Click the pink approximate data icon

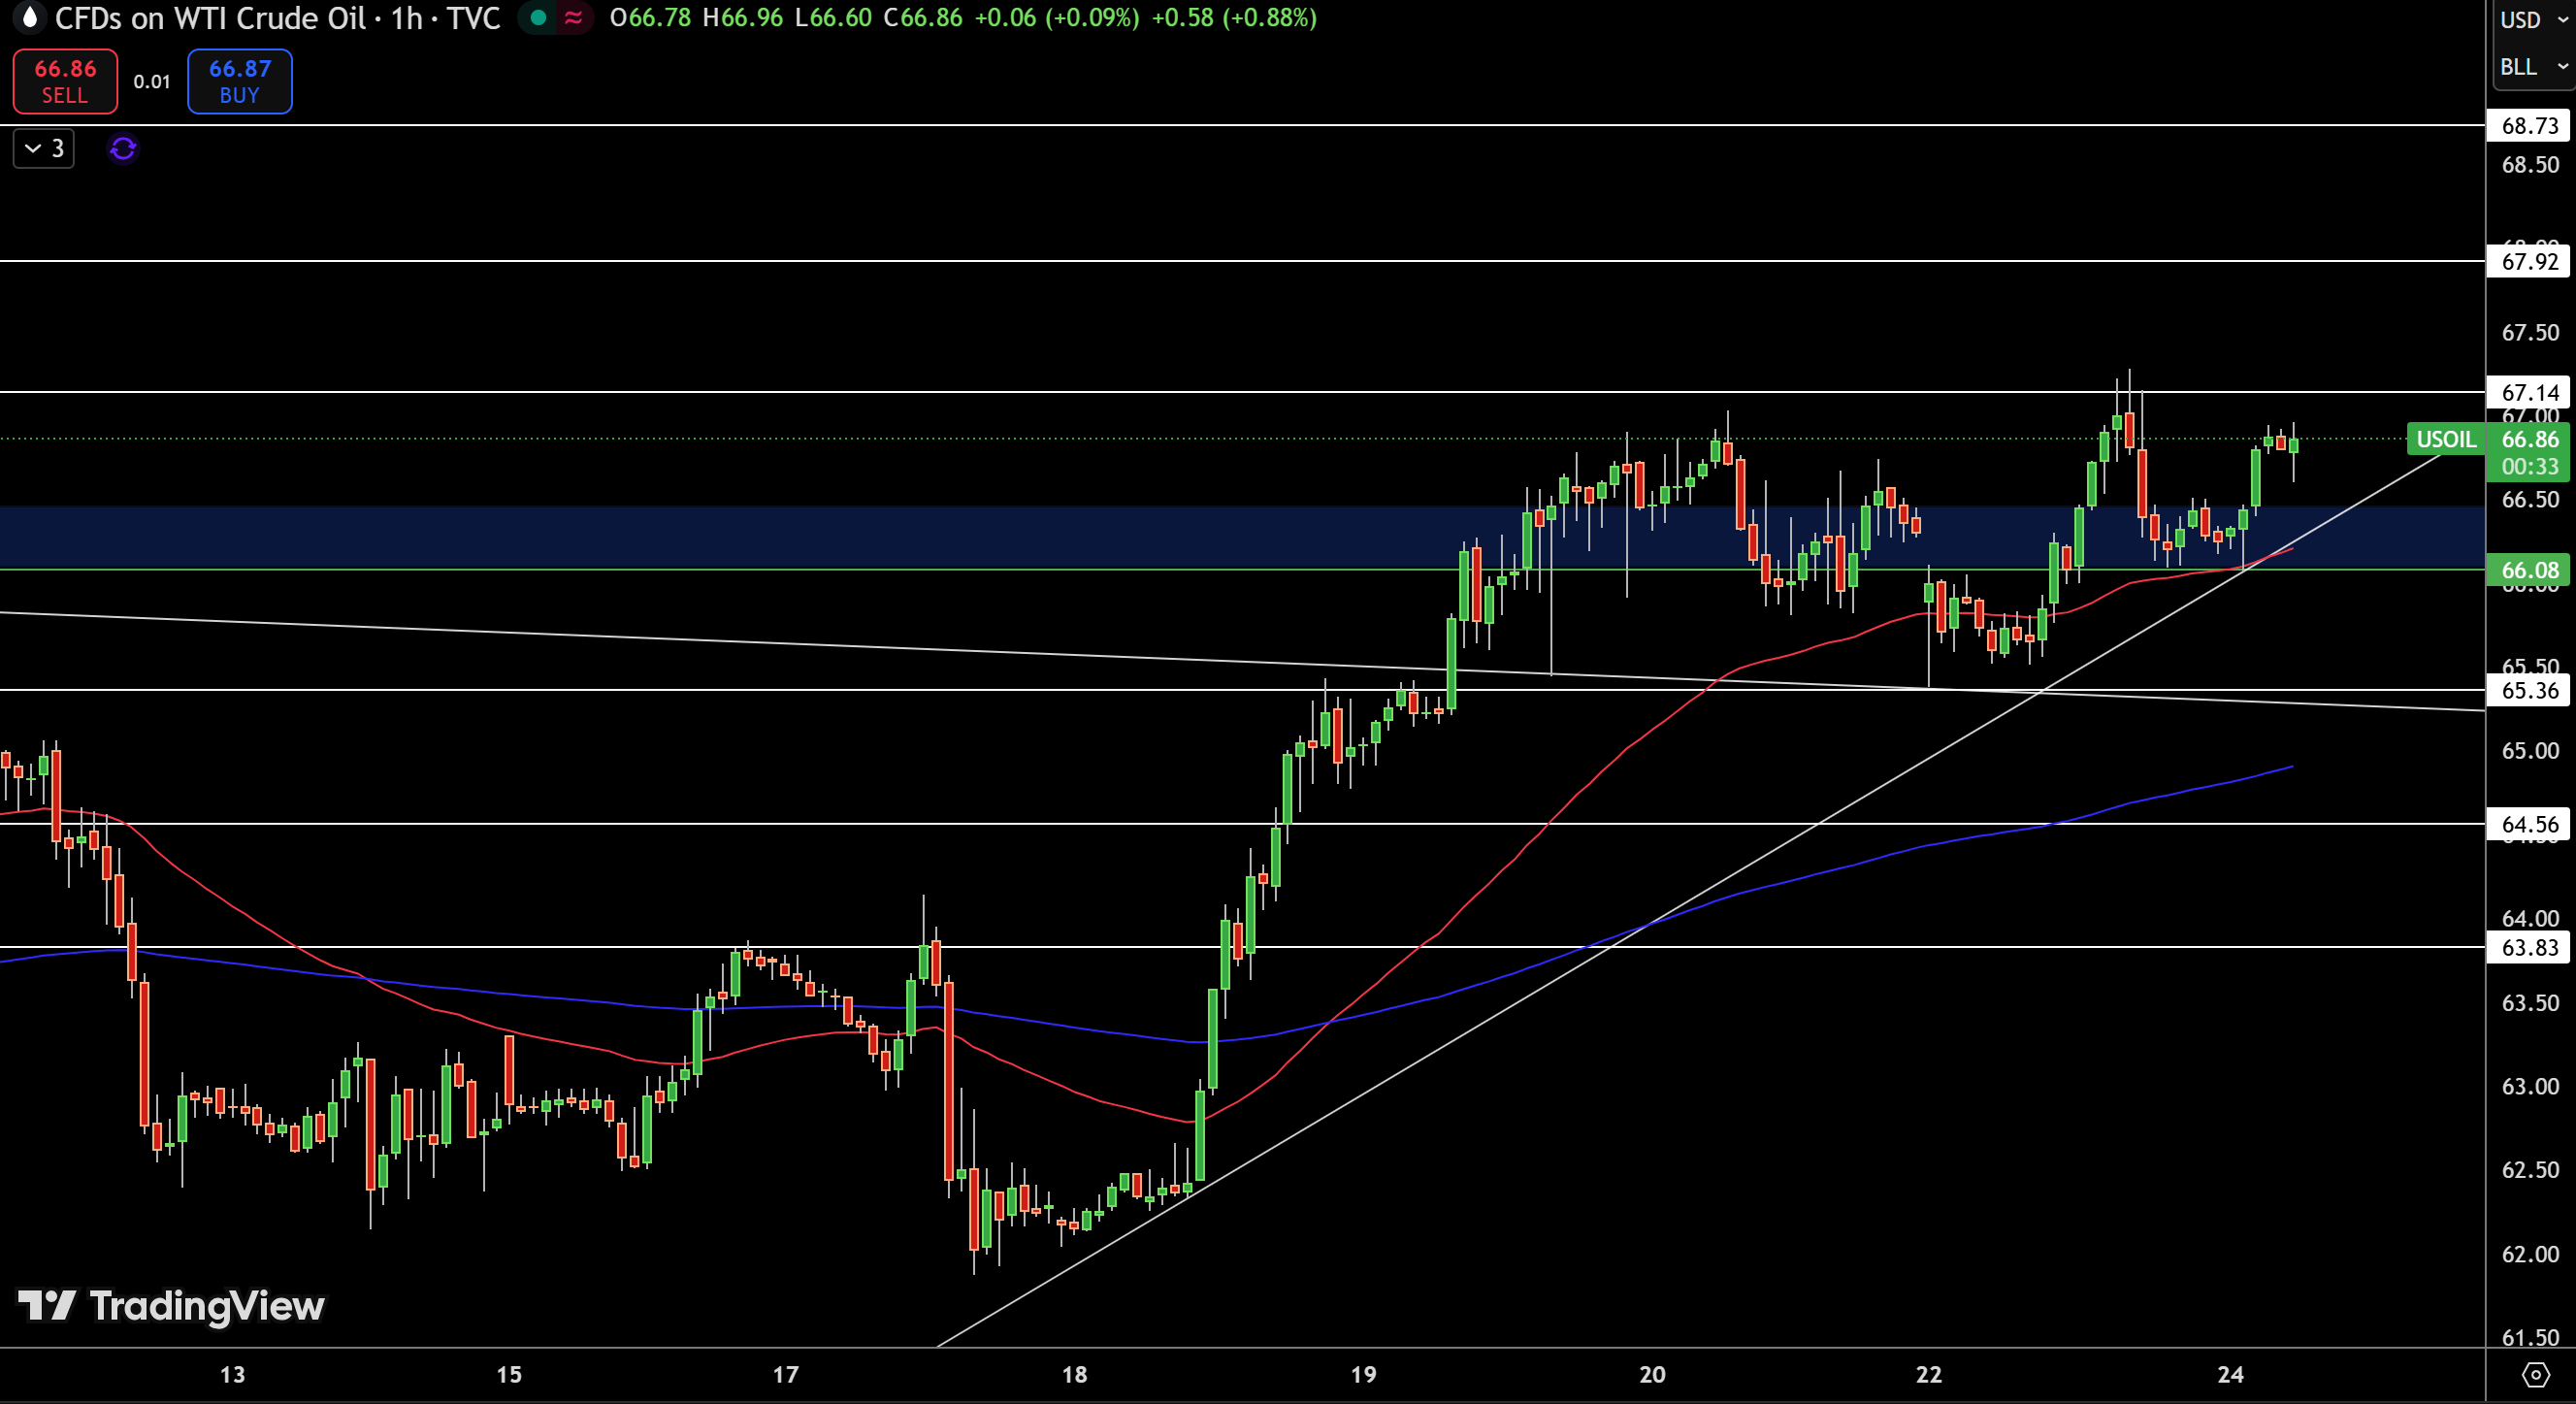(573, 17)
